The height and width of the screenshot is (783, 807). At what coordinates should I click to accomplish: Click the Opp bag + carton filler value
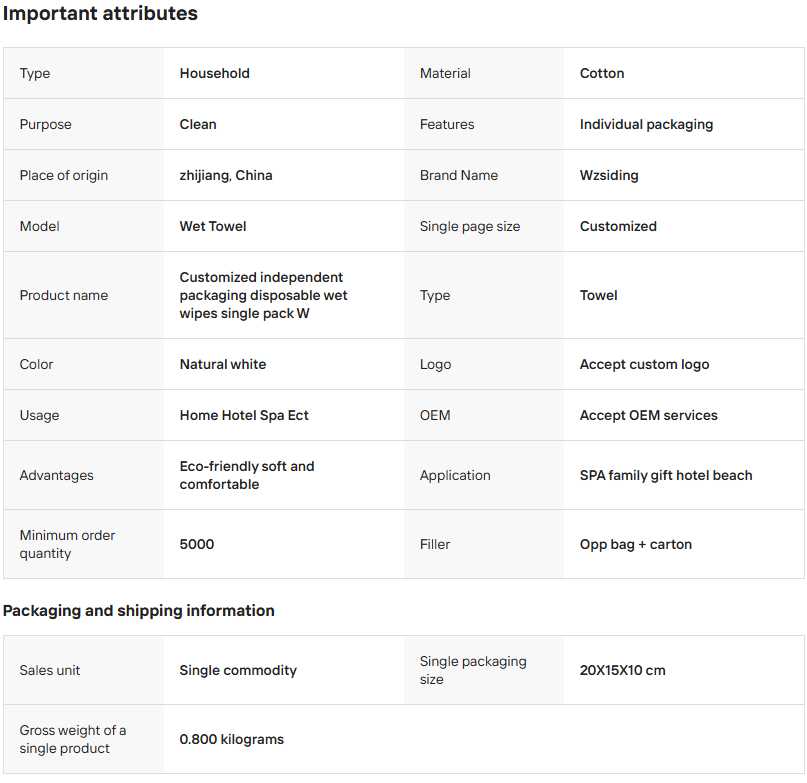click(x=636, y=545)
